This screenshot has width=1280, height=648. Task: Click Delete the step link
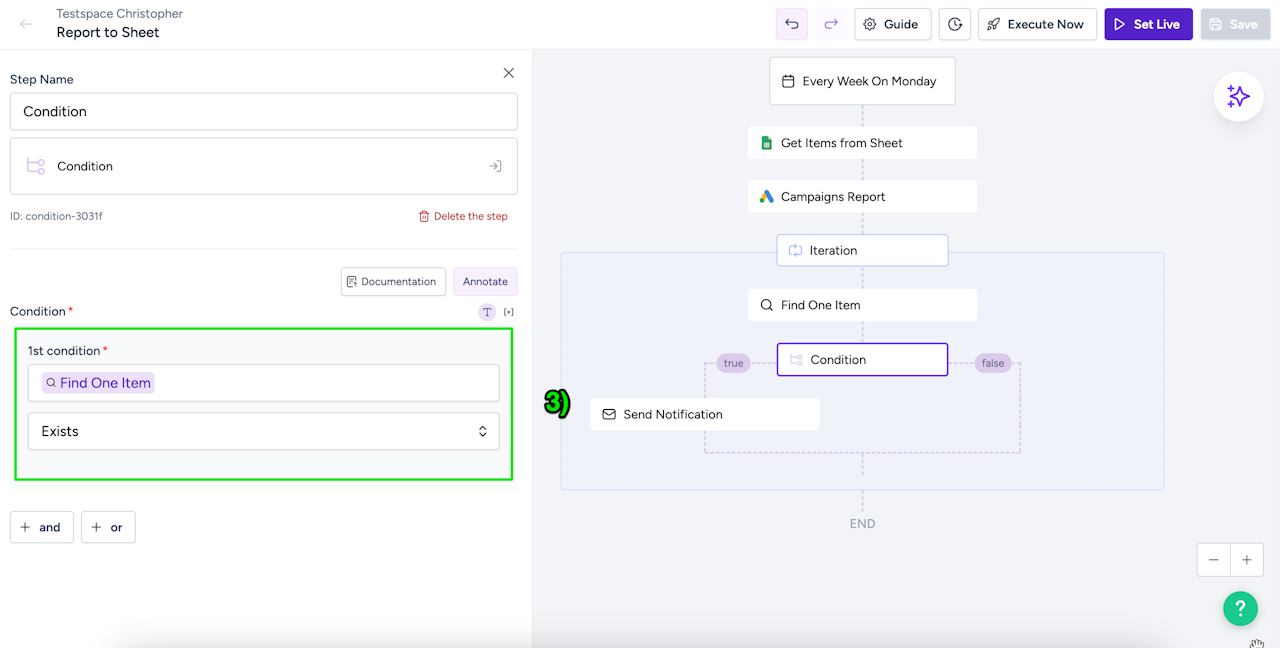click(x=463, y=216)
